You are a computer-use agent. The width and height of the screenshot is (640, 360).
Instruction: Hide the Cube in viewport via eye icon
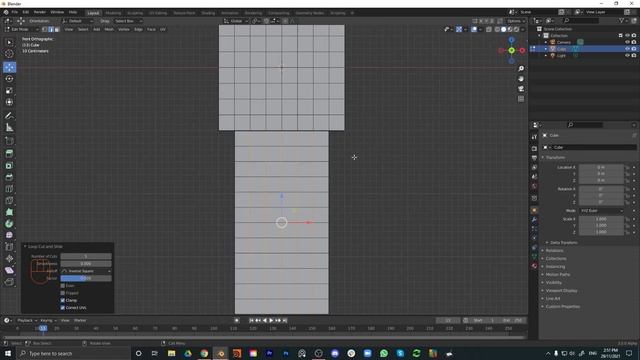(x=627, y=49)
